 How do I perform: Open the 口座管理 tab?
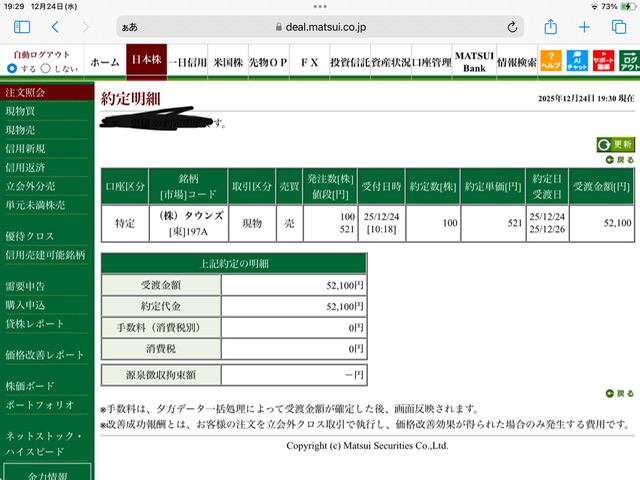(432, 62)
